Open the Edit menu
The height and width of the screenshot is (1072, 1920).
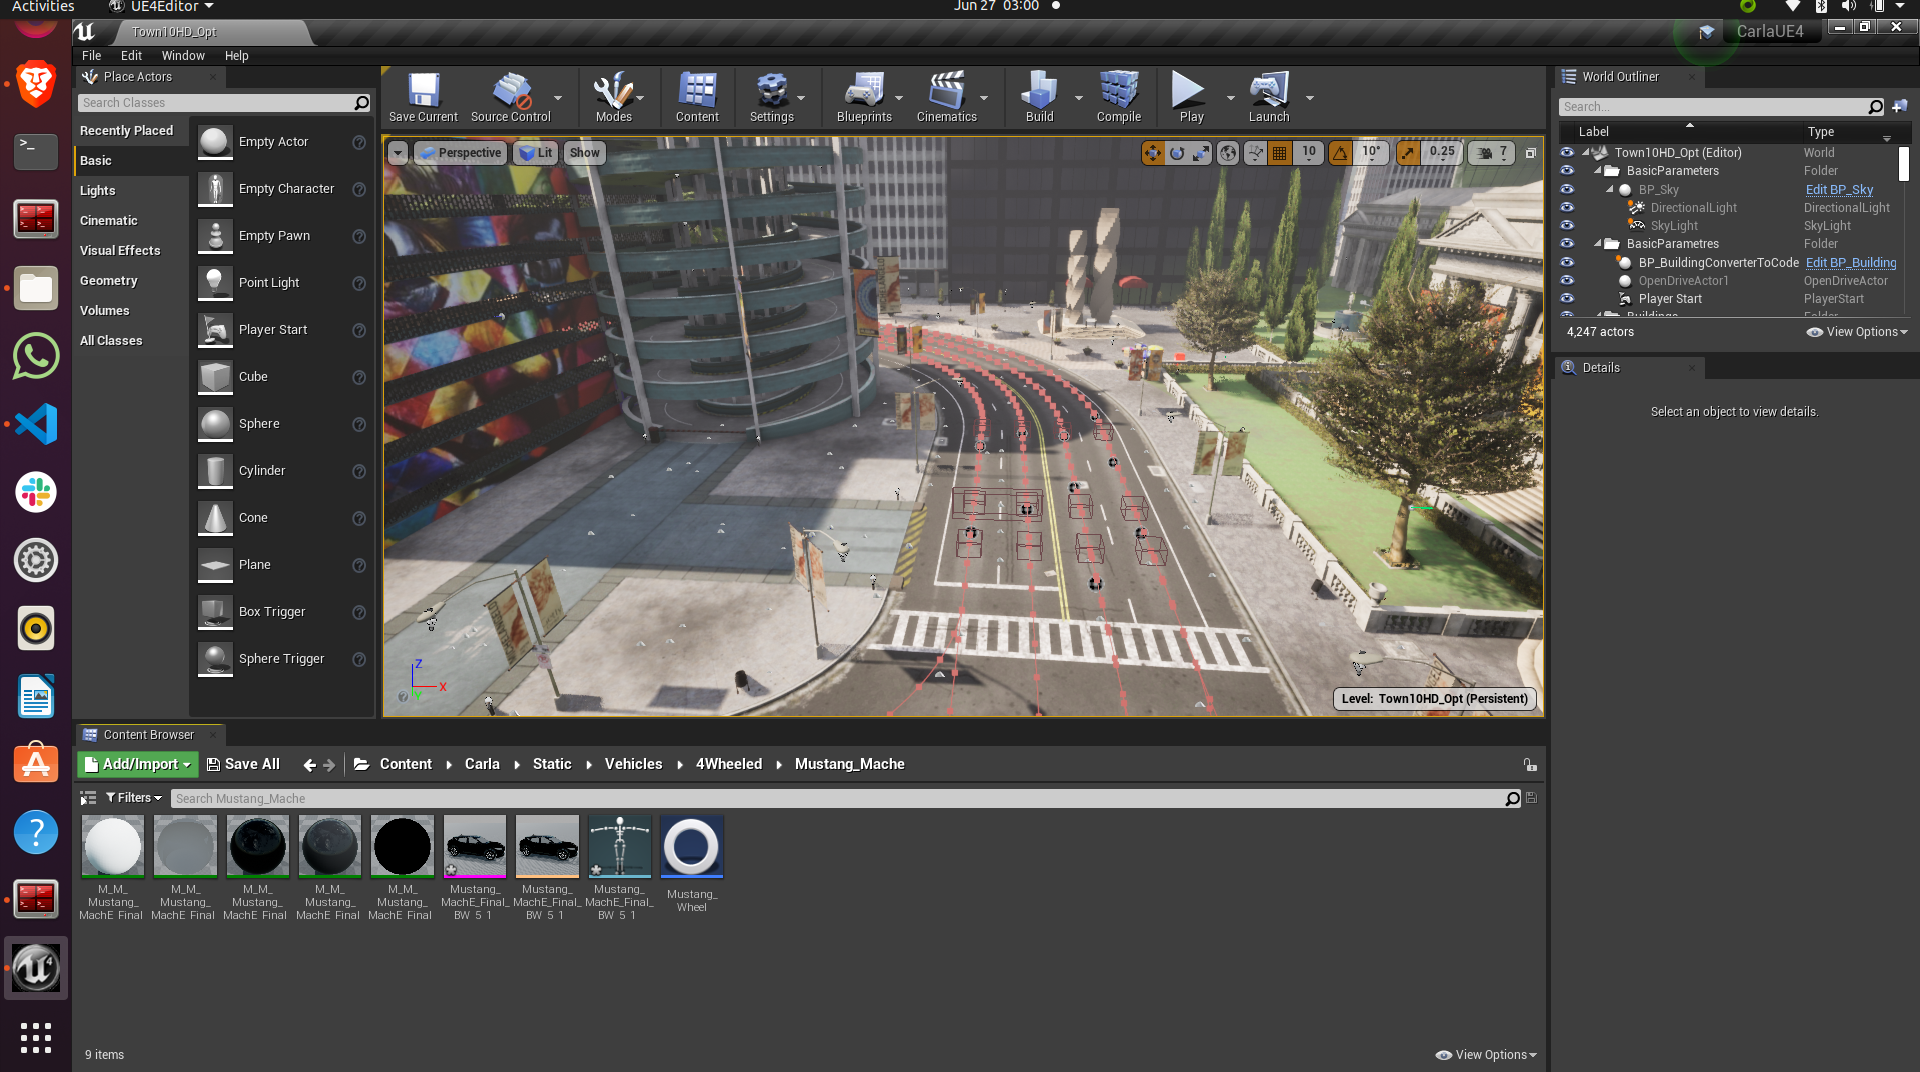[131, 56]
